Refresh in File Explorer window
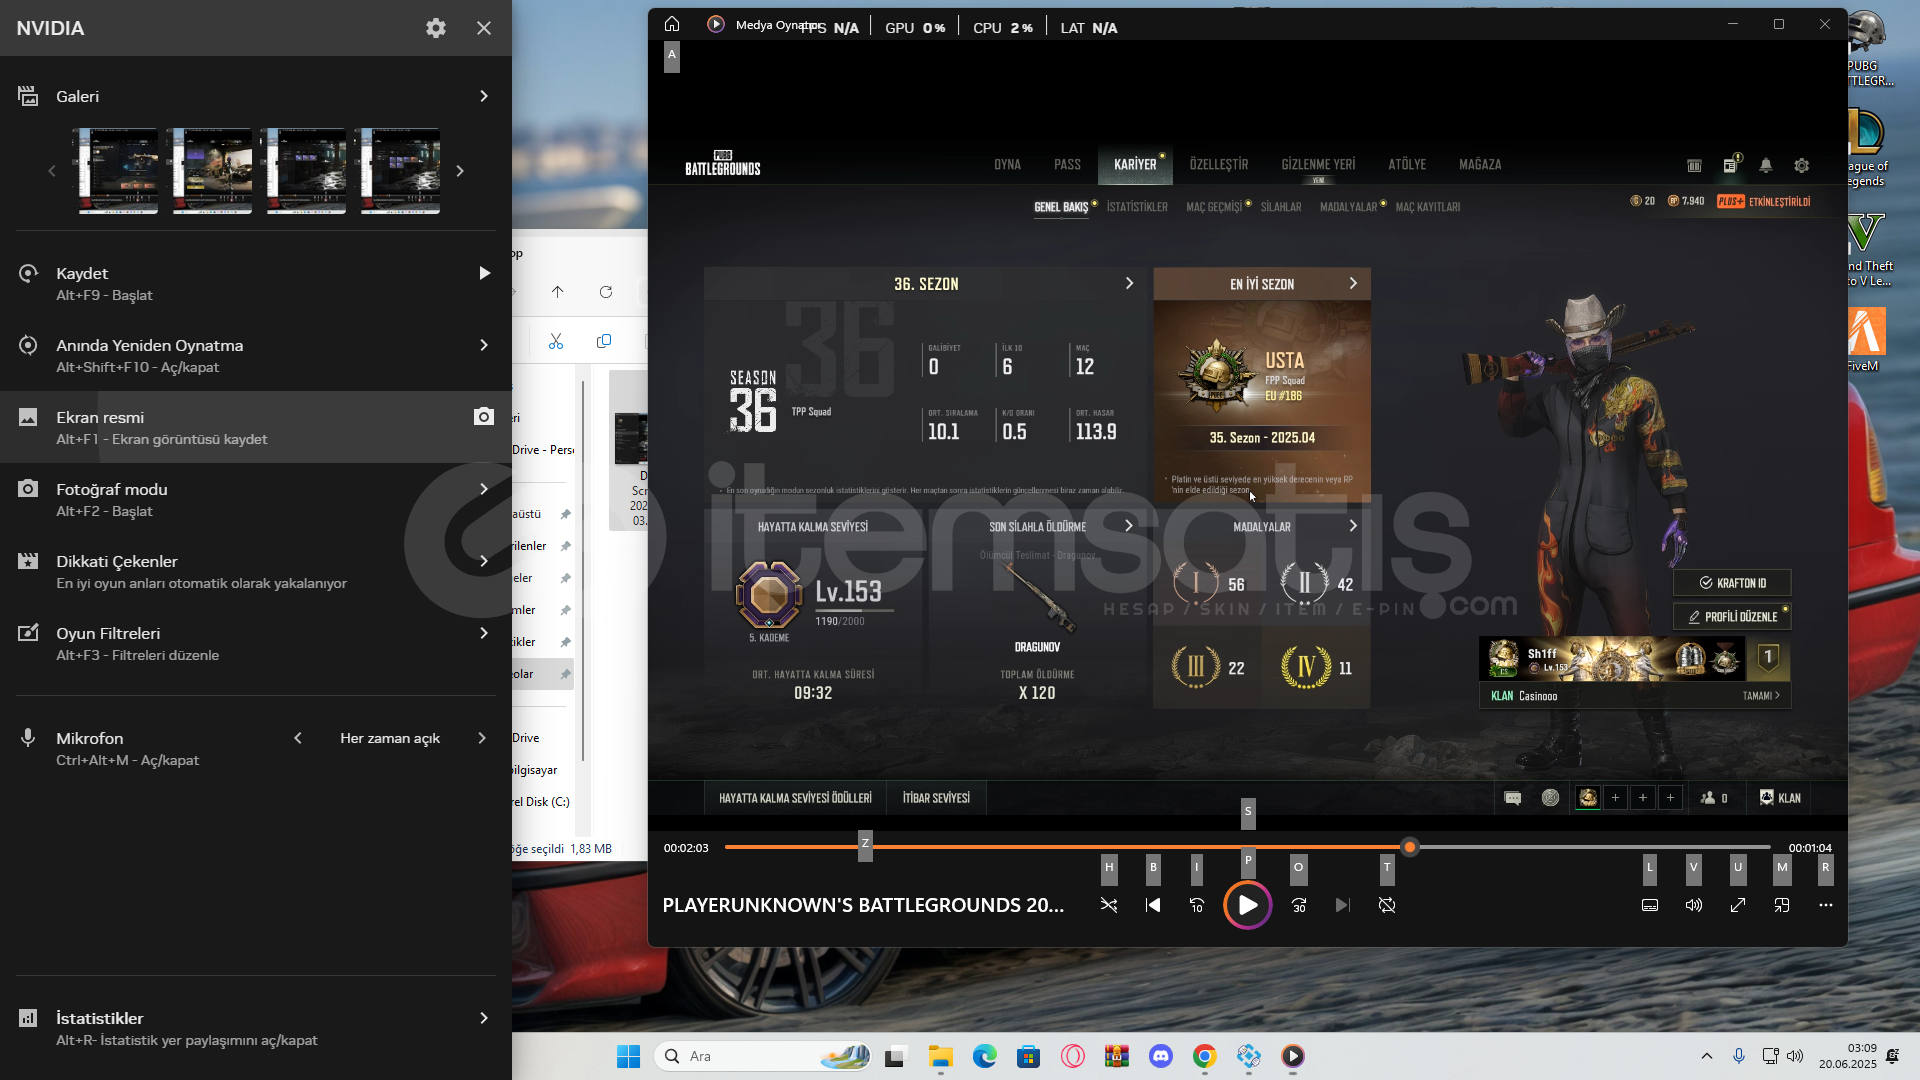1920x1080 pixels. pyautogui.click(x=606, y=292)
